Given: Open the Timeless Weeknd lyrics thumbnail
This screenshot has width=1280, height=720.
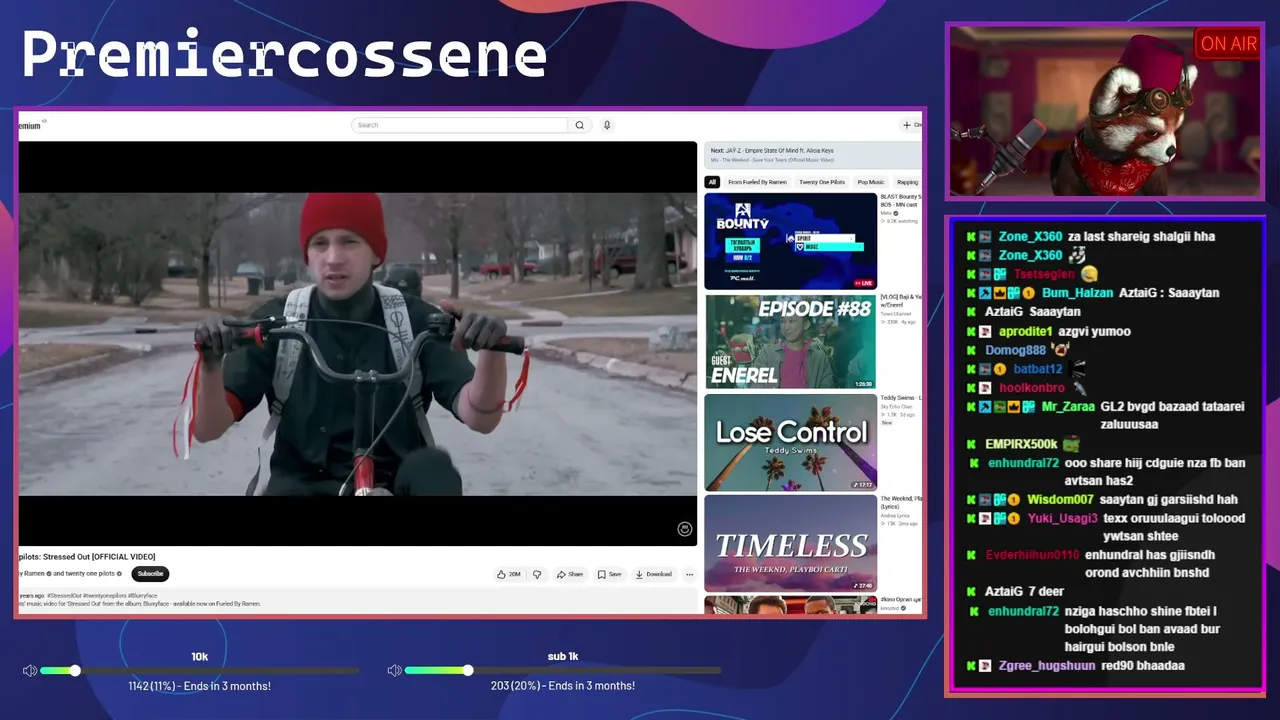Looking at the screenshot, I should 790,543.
